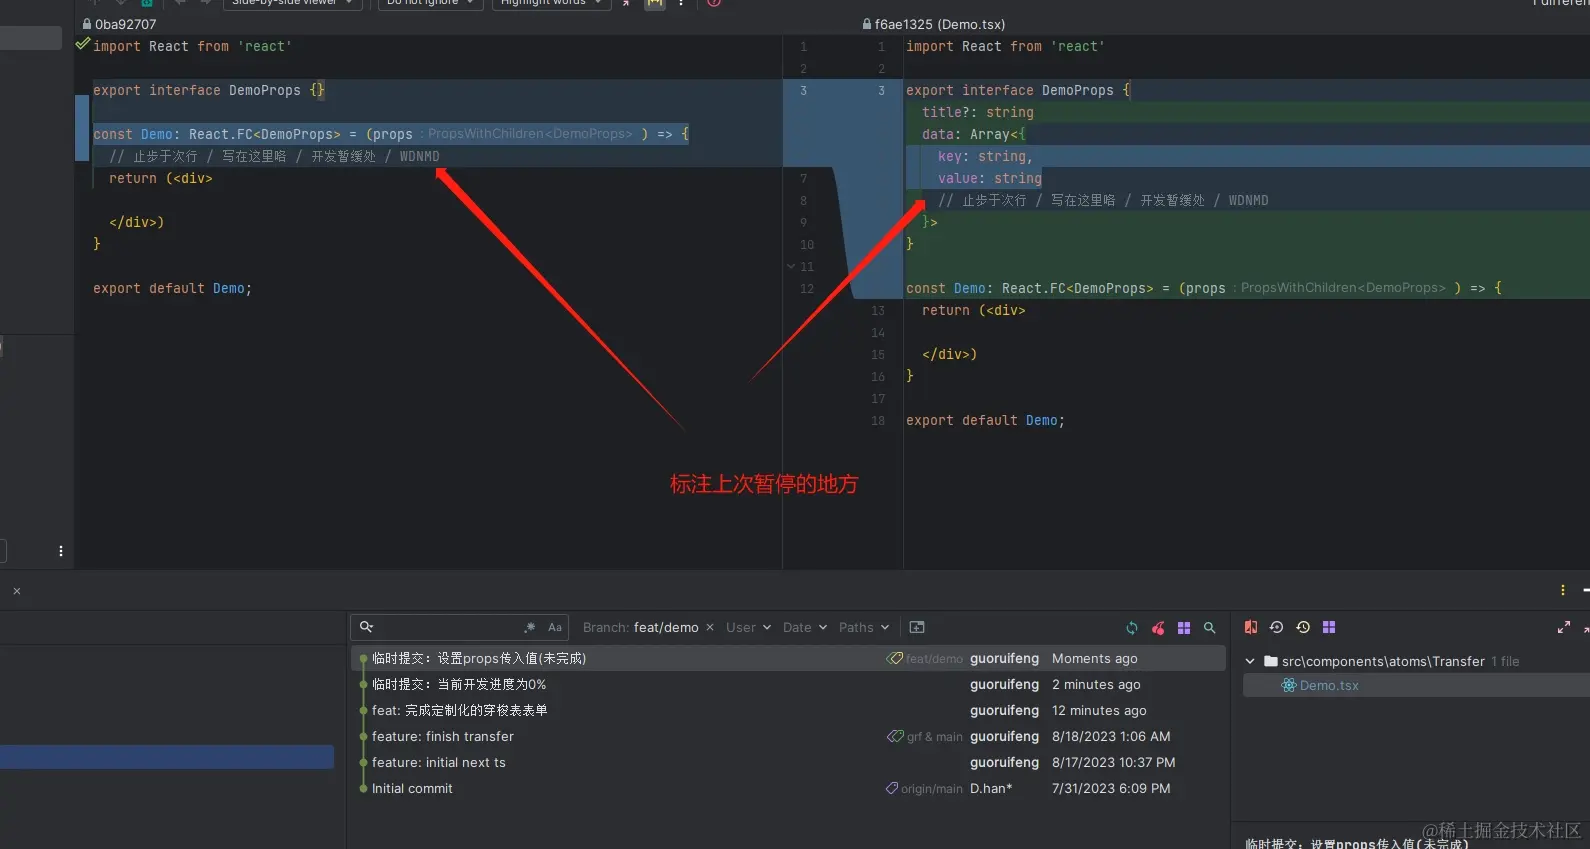The height and width of the screenshot is (849, 1590).
Task: Click the grf & main branch label
Action: [926, 737]
